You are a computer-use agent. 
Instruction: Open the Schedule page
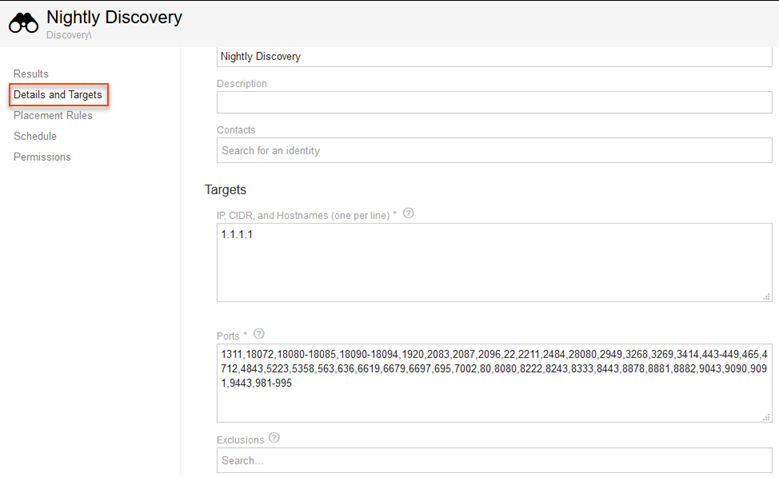(x=35, y=136)
